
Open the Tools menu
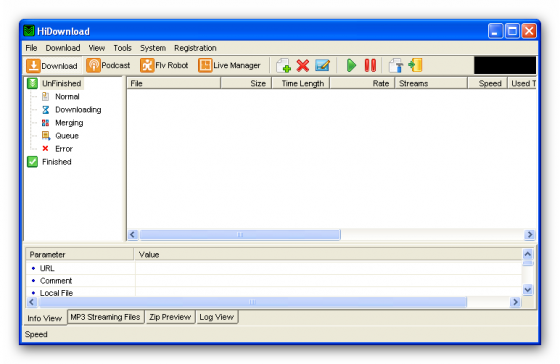click(122, 48)
